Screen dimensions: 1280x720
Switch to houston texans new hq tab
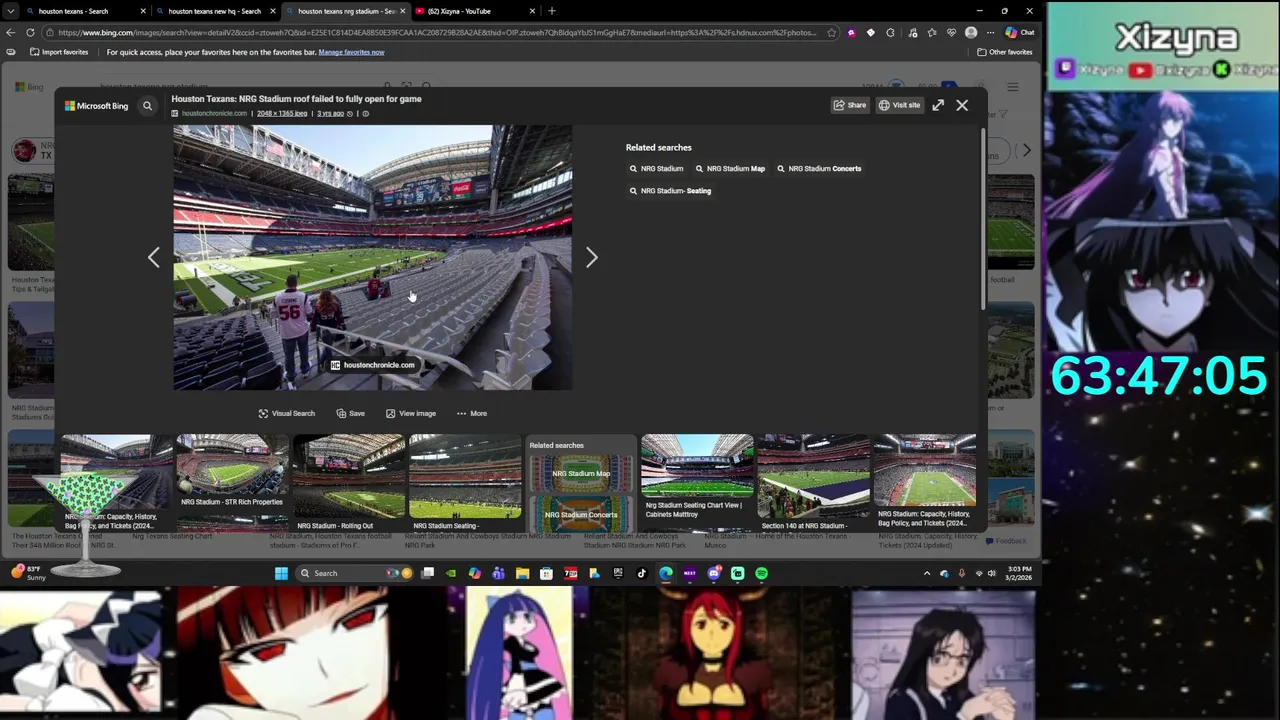(214, 11)
